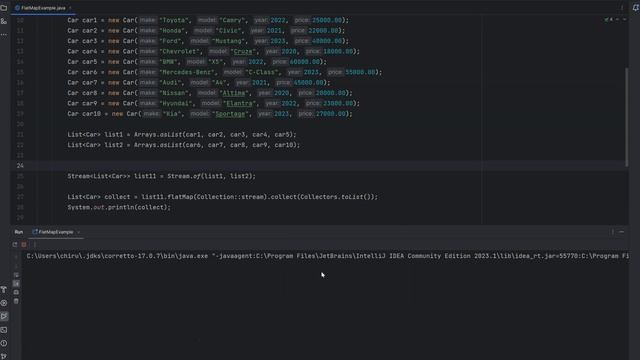Screen dimensions: 640x360
Task: Click the underlined word "Sportage"
Action: pos(230,114)
